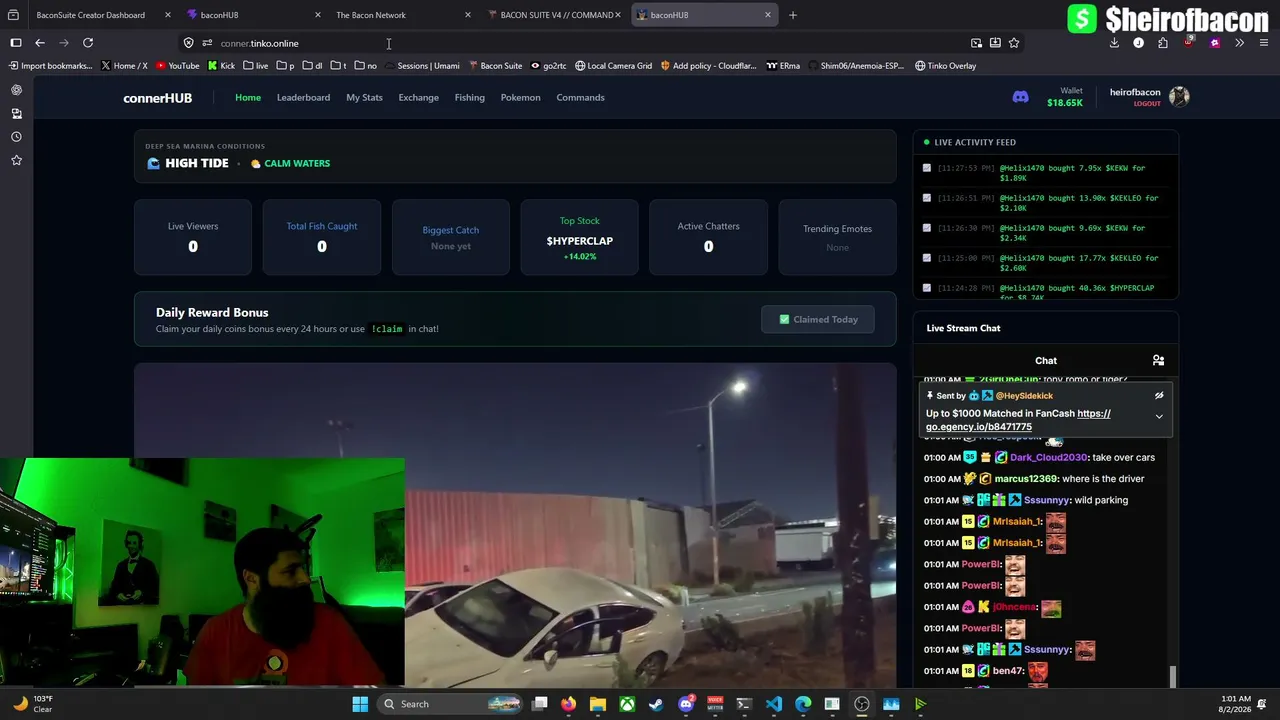The width and height of the screenshot is (1280, 720).
Task: Reload the page with the refresh icon
Action: click(88, 43)
